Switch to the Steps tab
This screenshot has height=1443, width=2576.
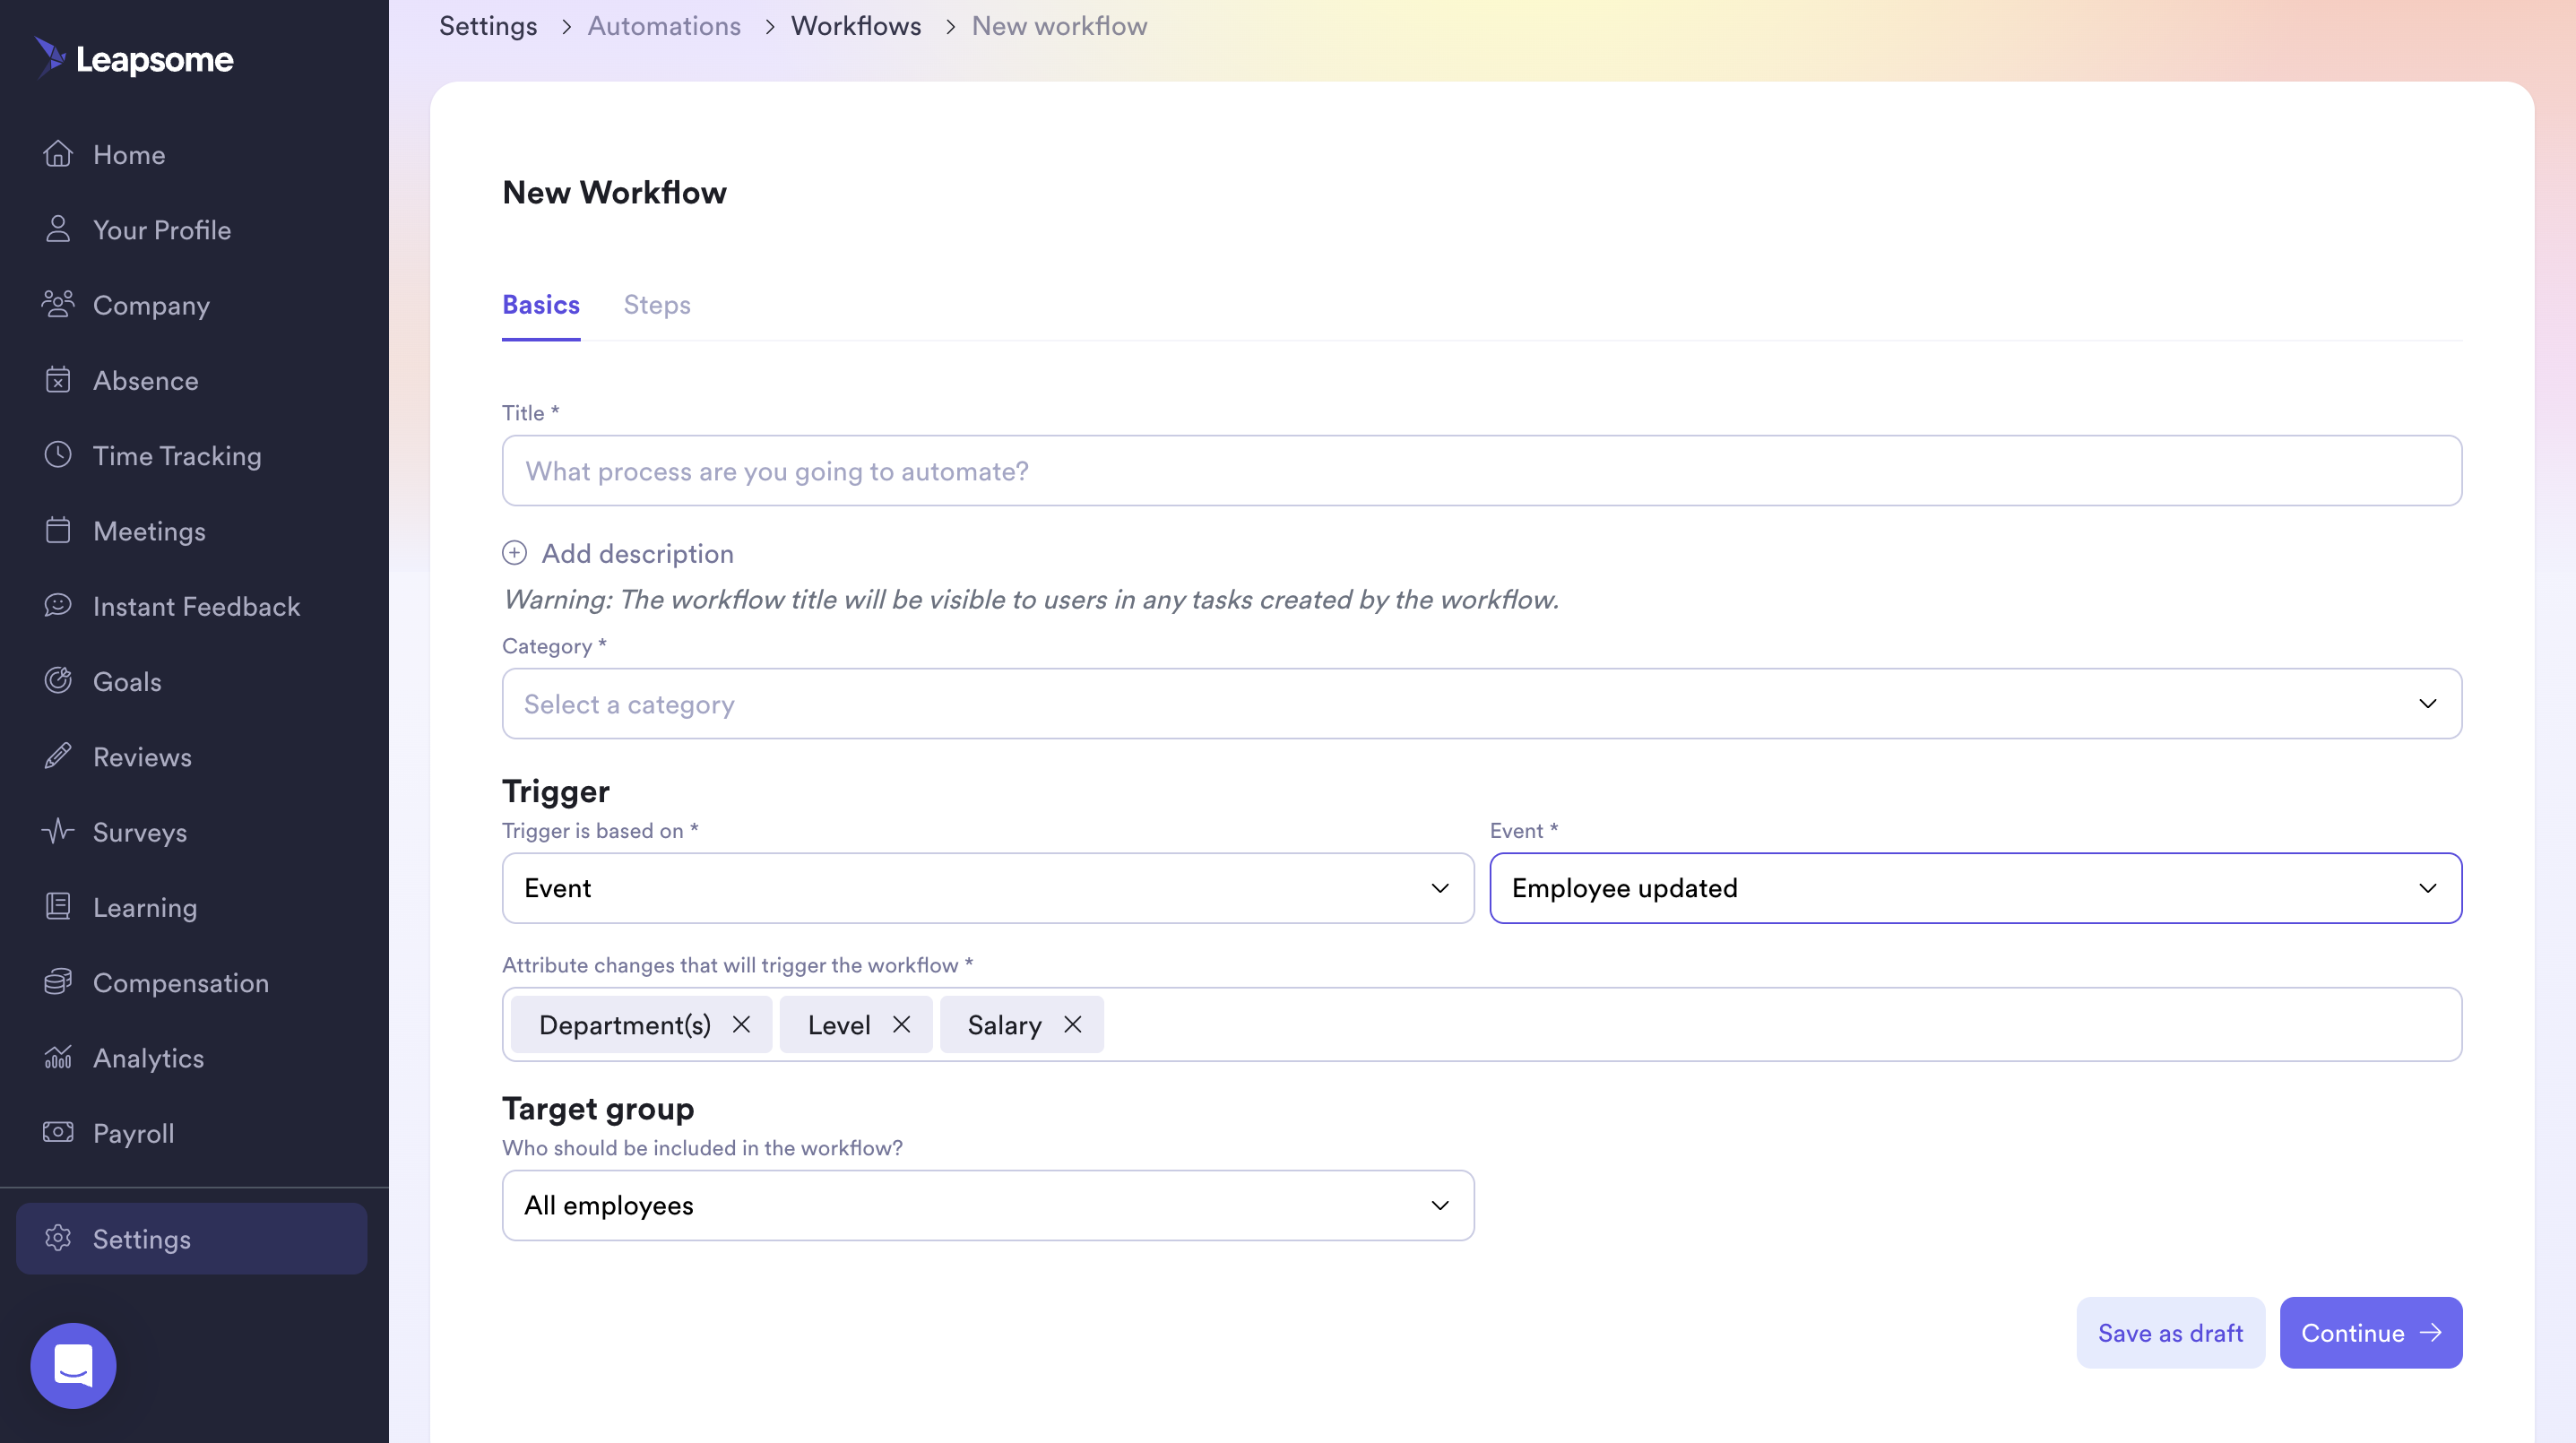[657, 305]
